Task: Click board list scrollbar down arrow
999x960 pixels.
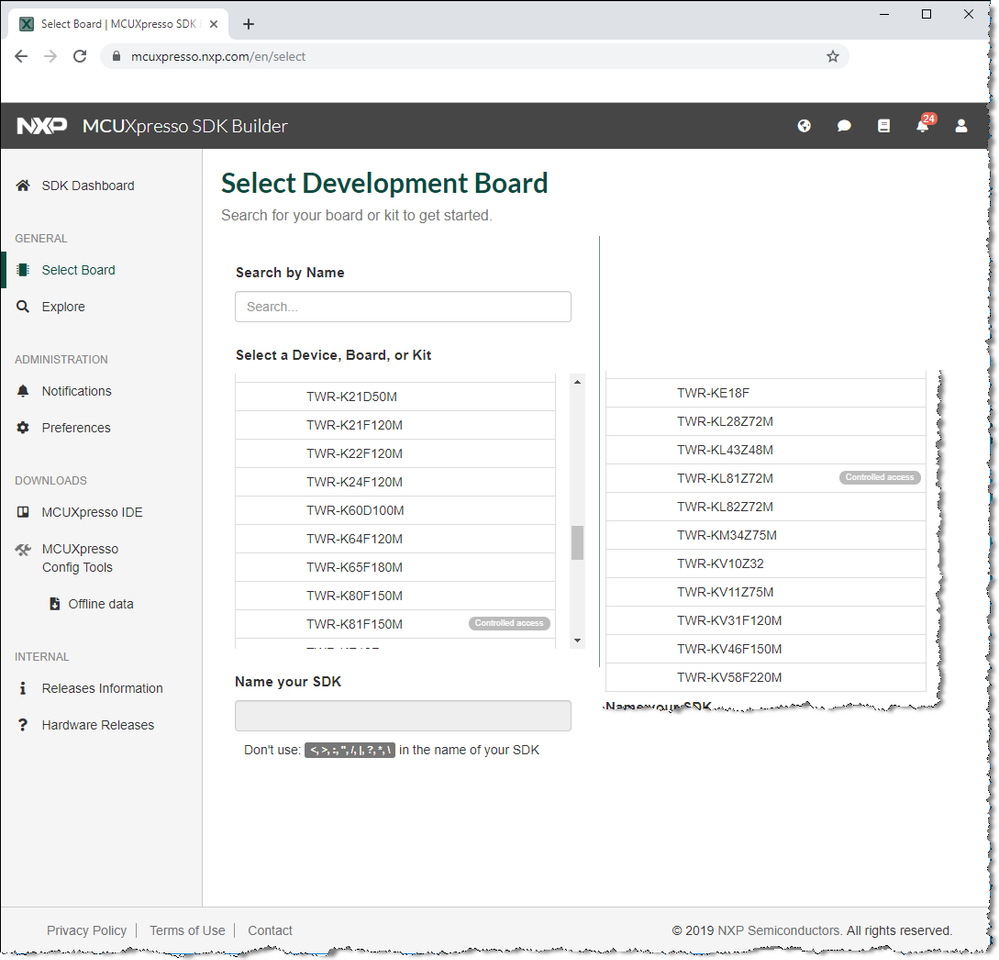Action: point(577,640)
